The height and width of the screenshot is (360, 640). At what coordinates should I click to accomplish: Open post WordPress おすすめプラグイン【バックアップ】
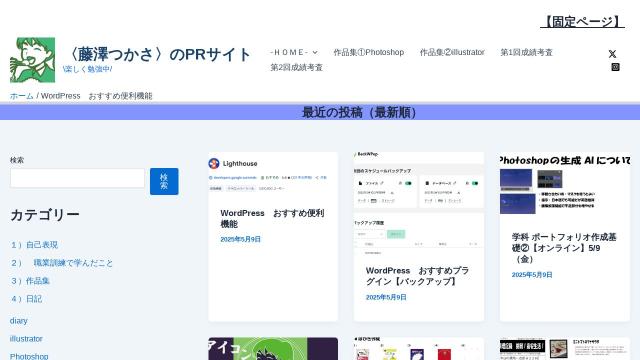[x=418, y=276]
